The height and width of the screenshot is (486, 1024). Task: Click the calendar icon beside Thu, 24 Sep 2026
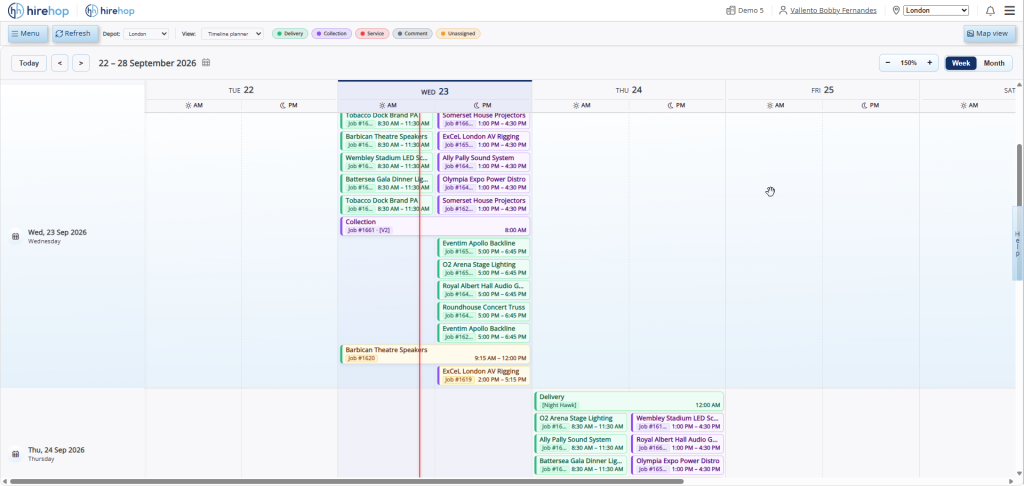click(16, 453)
